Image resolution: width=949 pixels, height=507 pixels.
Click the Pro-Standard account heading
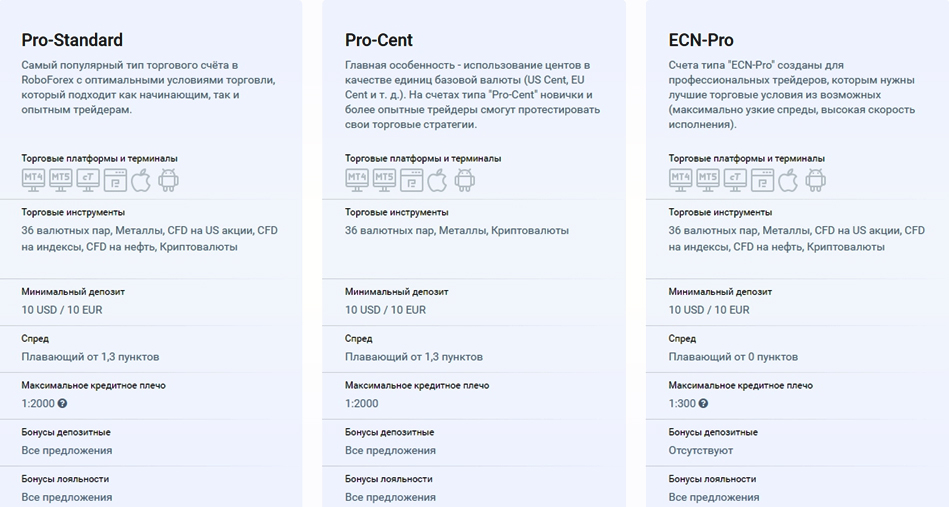tap(72, 40)
